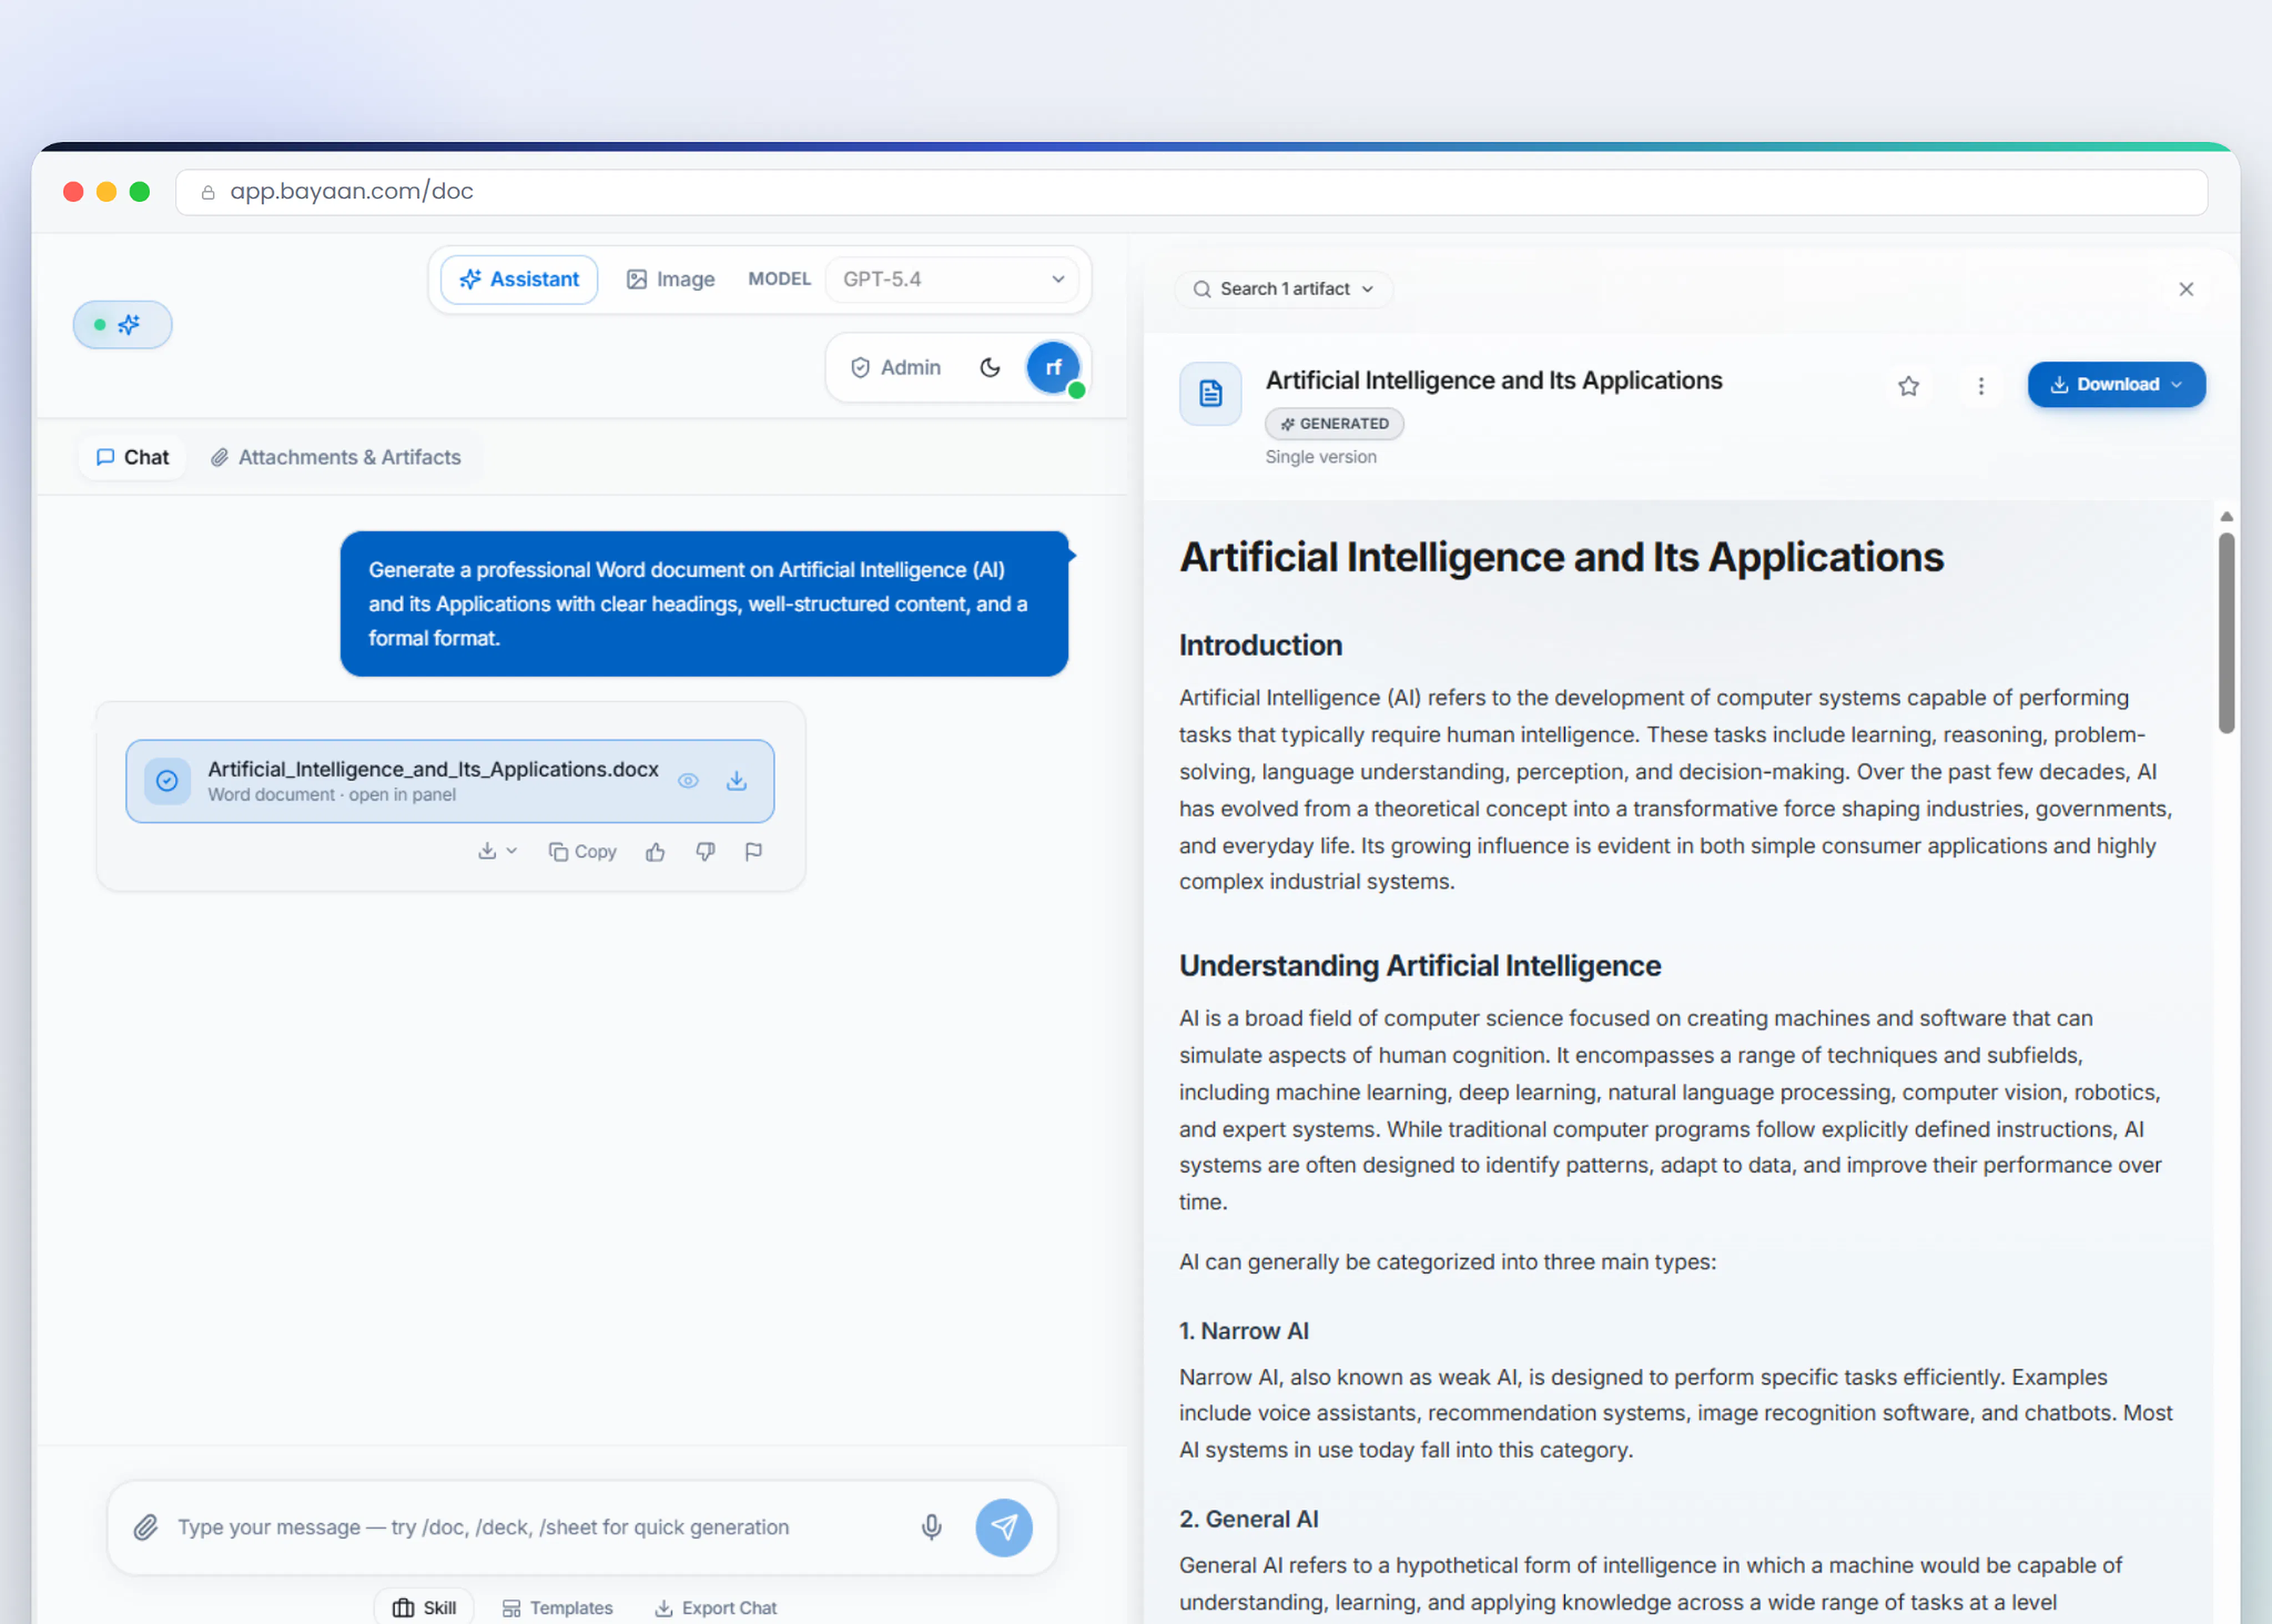Expand the response download options dropdown

(497, 851)
